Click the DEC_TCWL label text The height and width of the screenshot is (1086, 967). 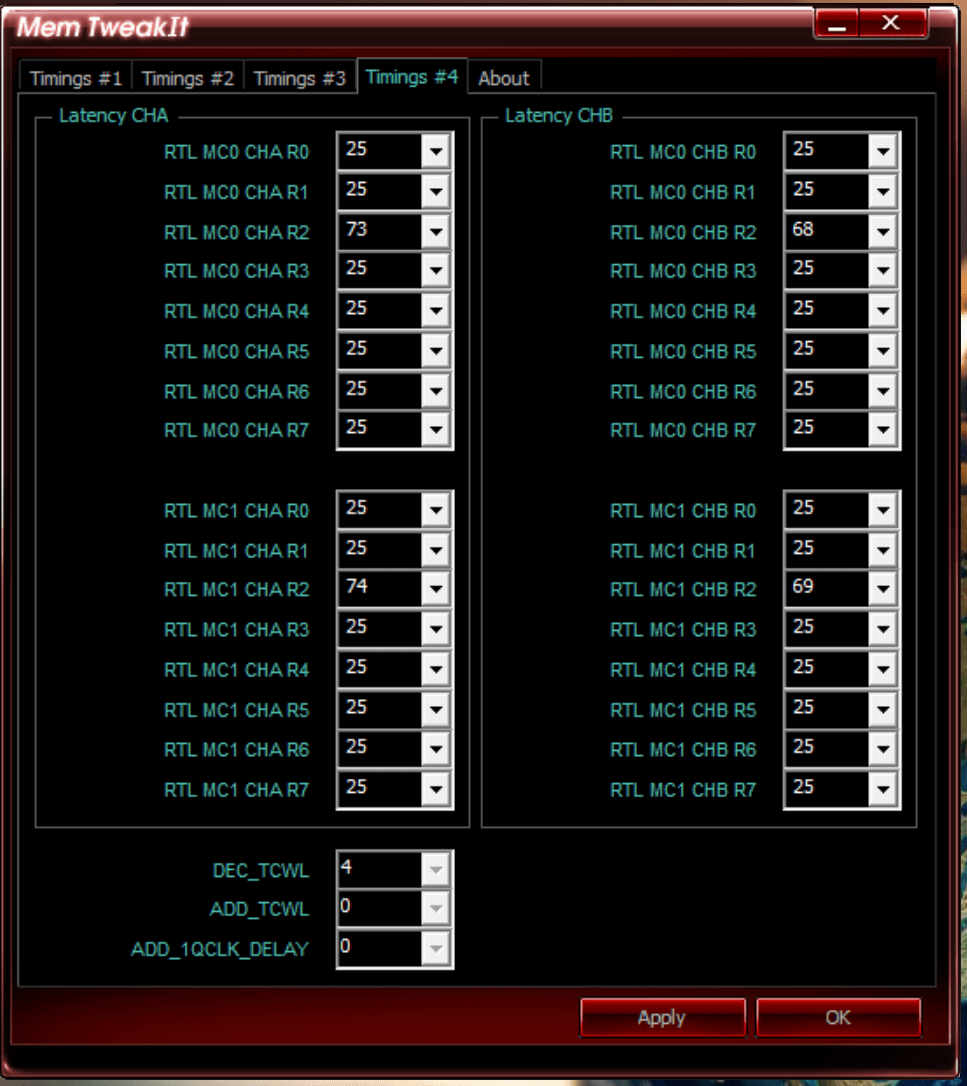coord(260,871)
